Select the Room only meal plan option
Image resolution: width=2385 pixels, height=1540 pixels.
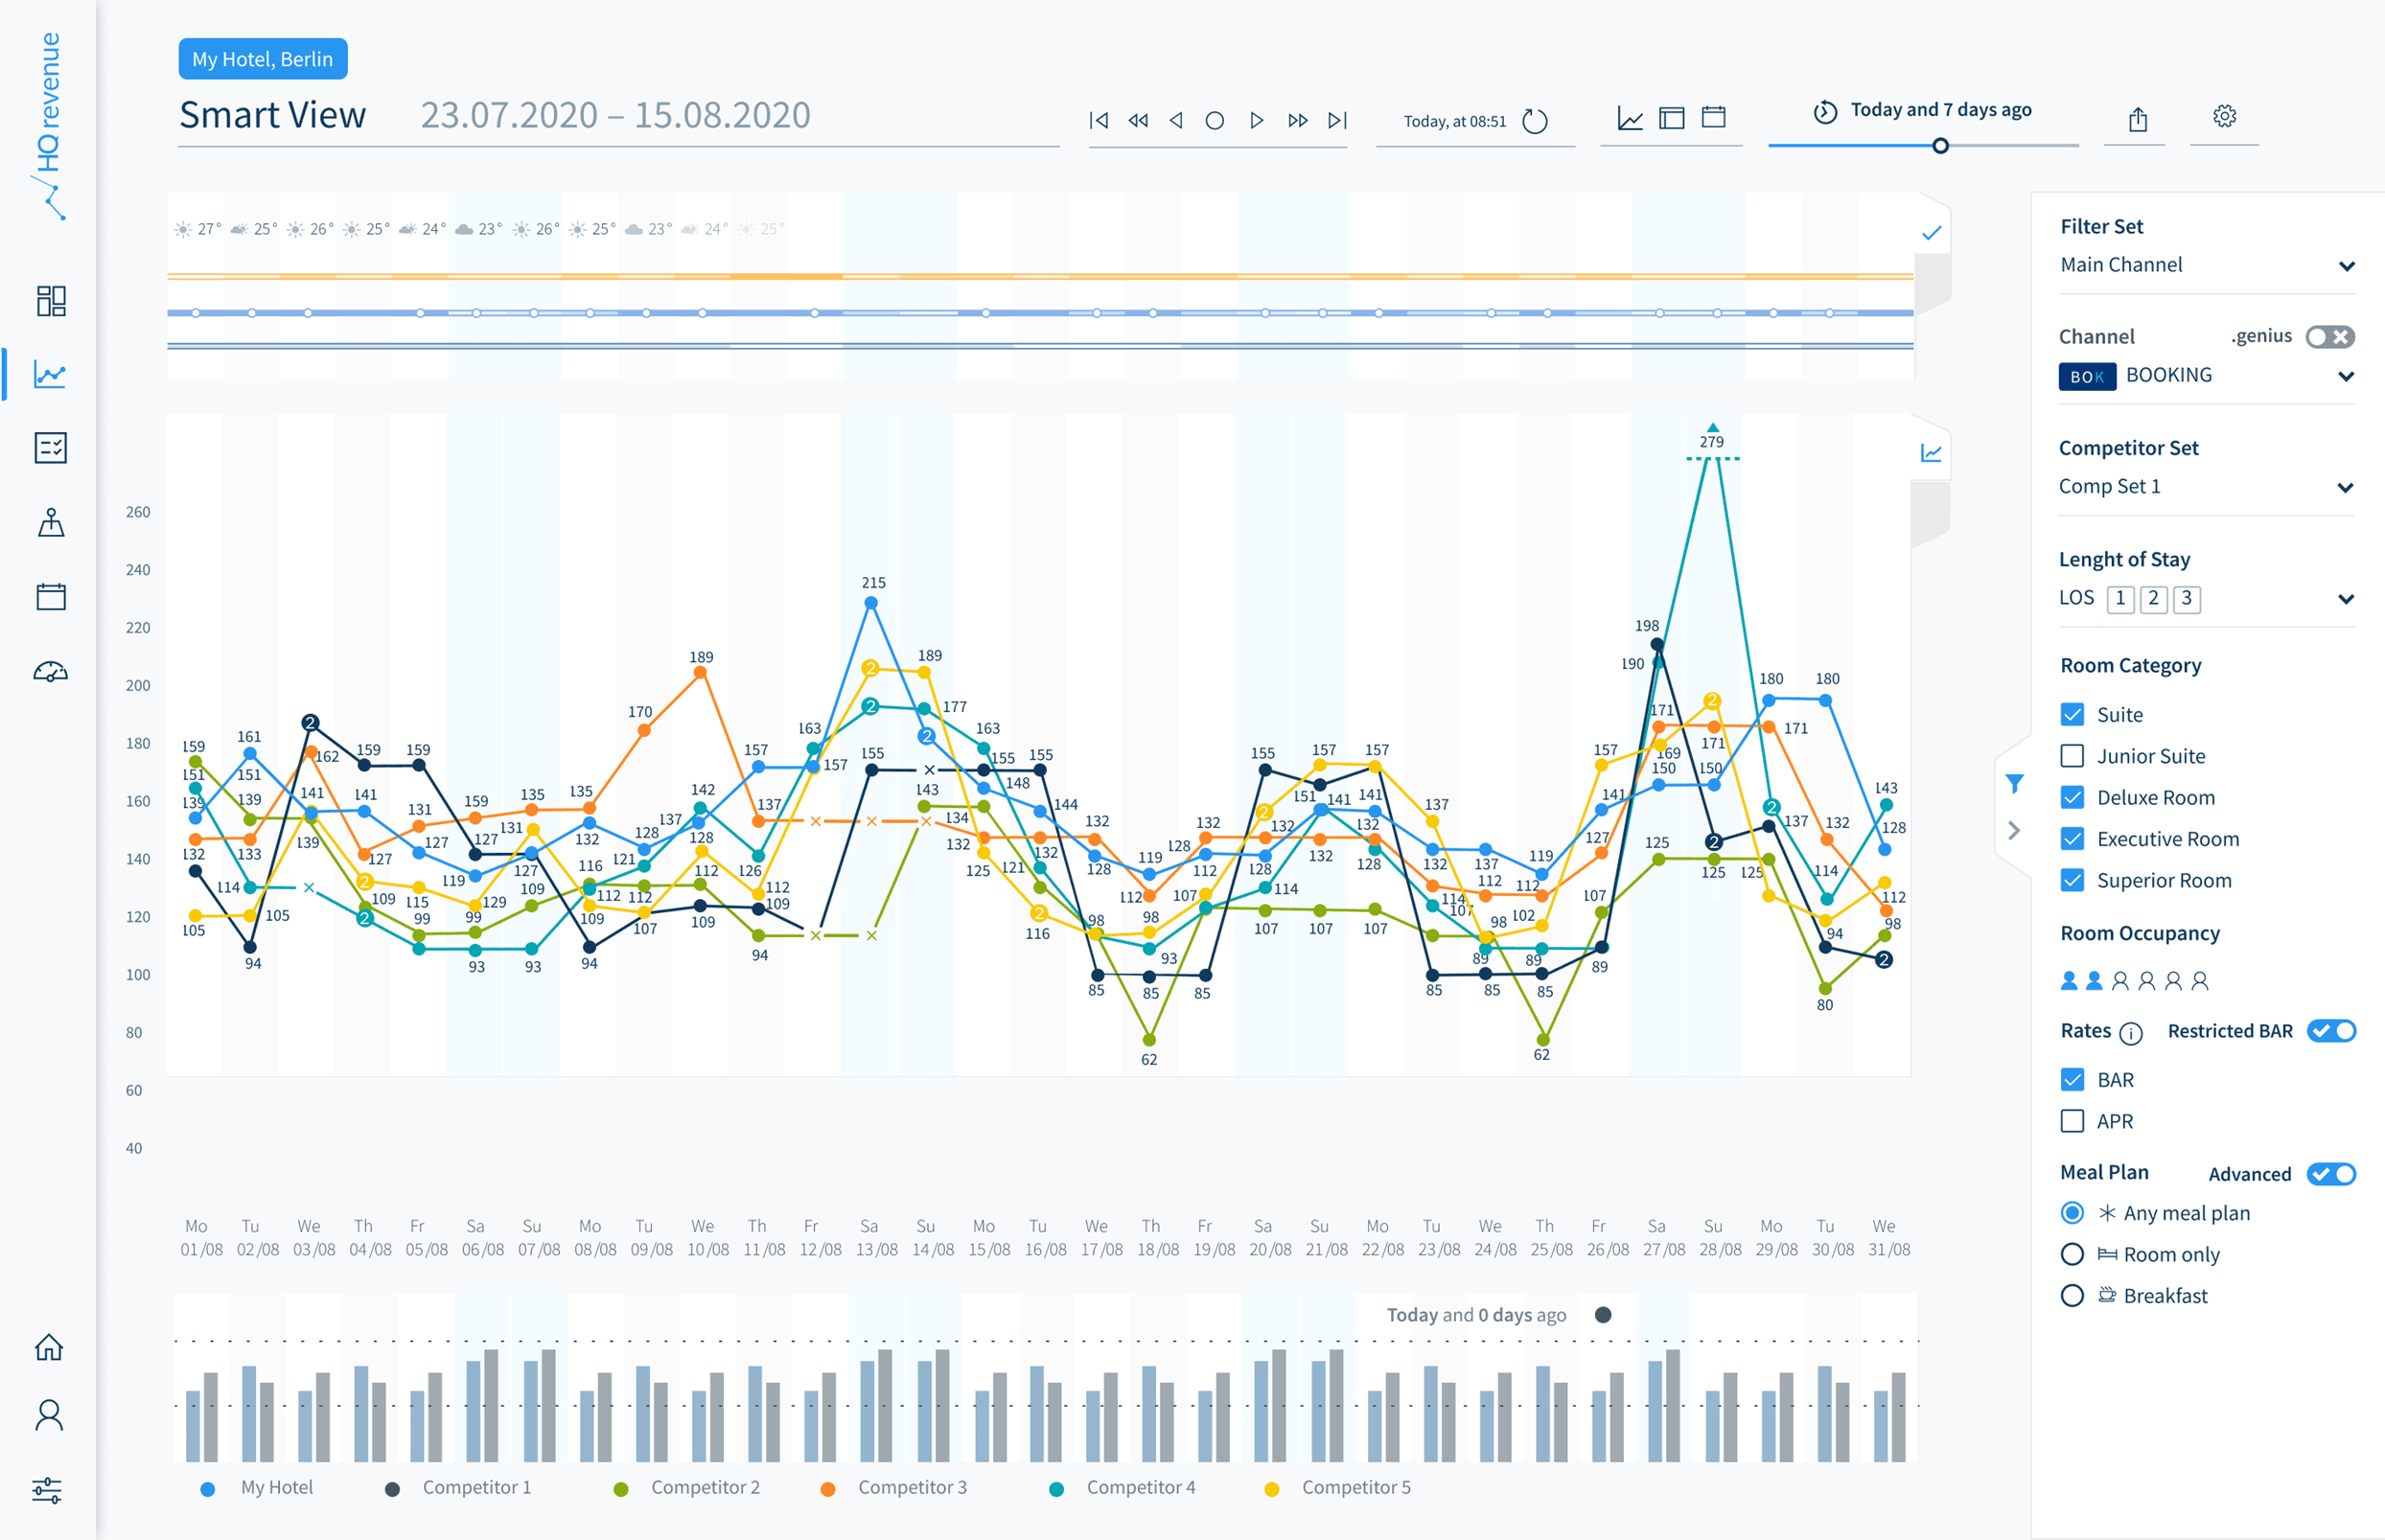coord(2072,1254)
